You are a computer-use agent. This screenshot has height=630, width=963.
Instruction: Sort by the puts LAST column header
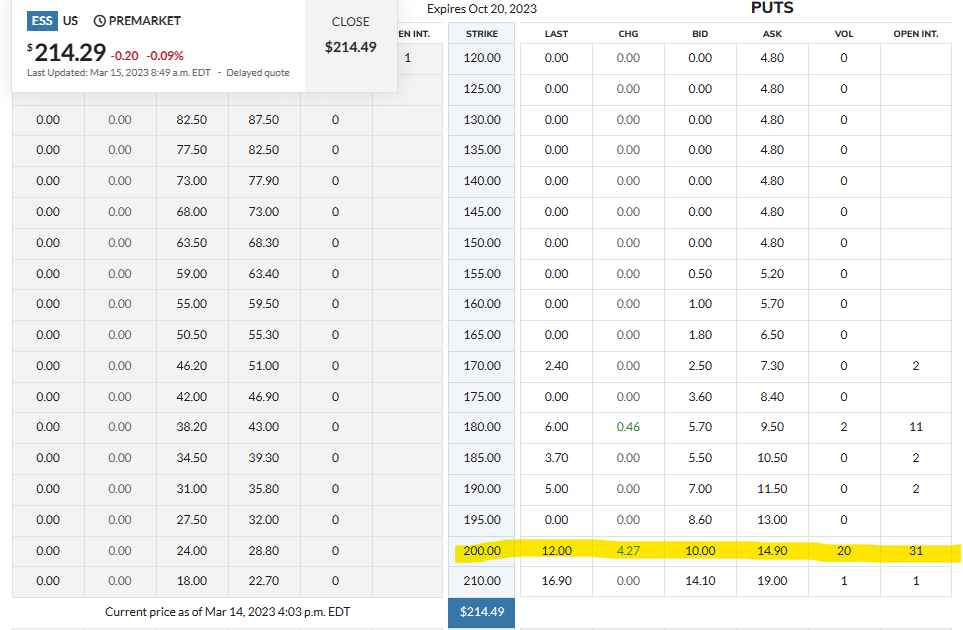(556, 33)
